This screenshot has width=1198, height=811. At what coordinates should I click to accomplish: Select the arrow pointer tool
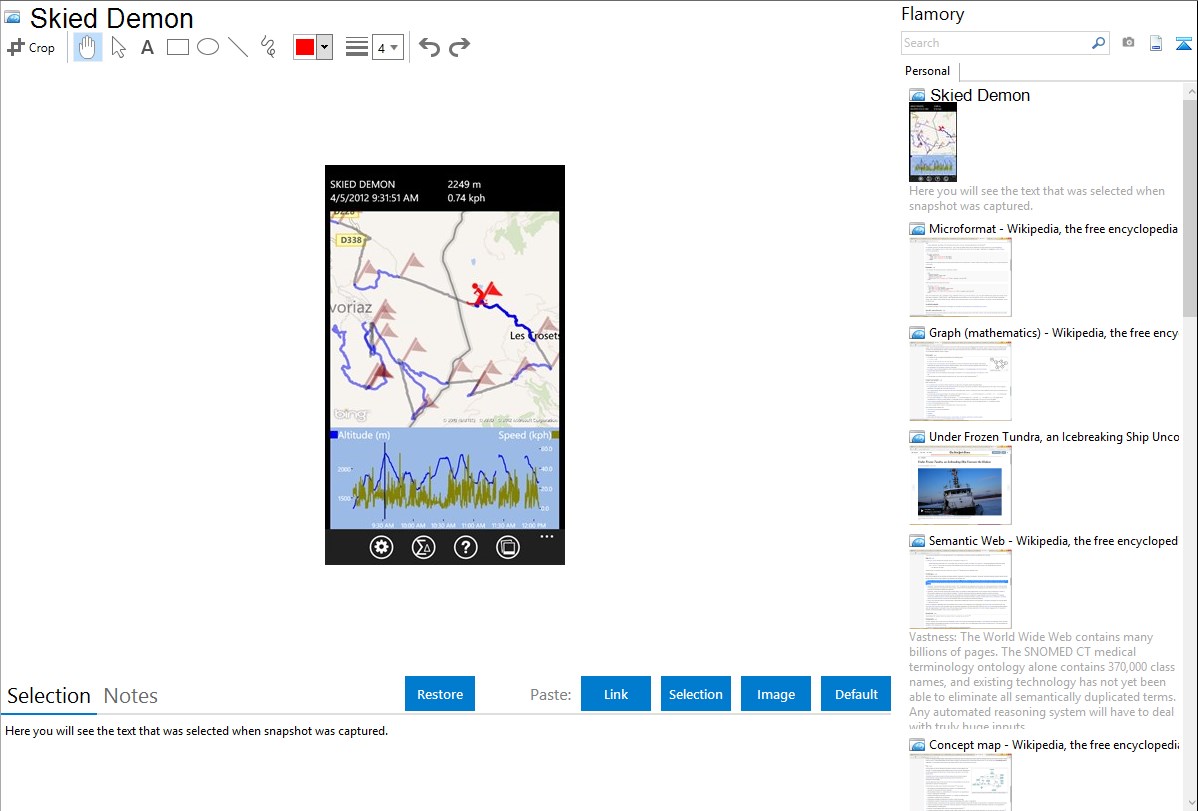pyautogui.click(x=118, y=47)
